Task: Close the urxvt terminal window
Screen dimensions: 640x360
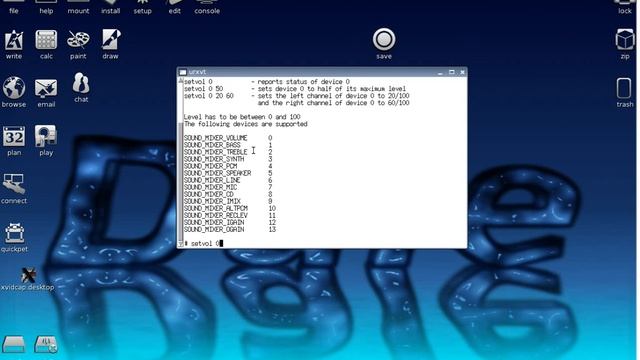Action: point(462,72)
